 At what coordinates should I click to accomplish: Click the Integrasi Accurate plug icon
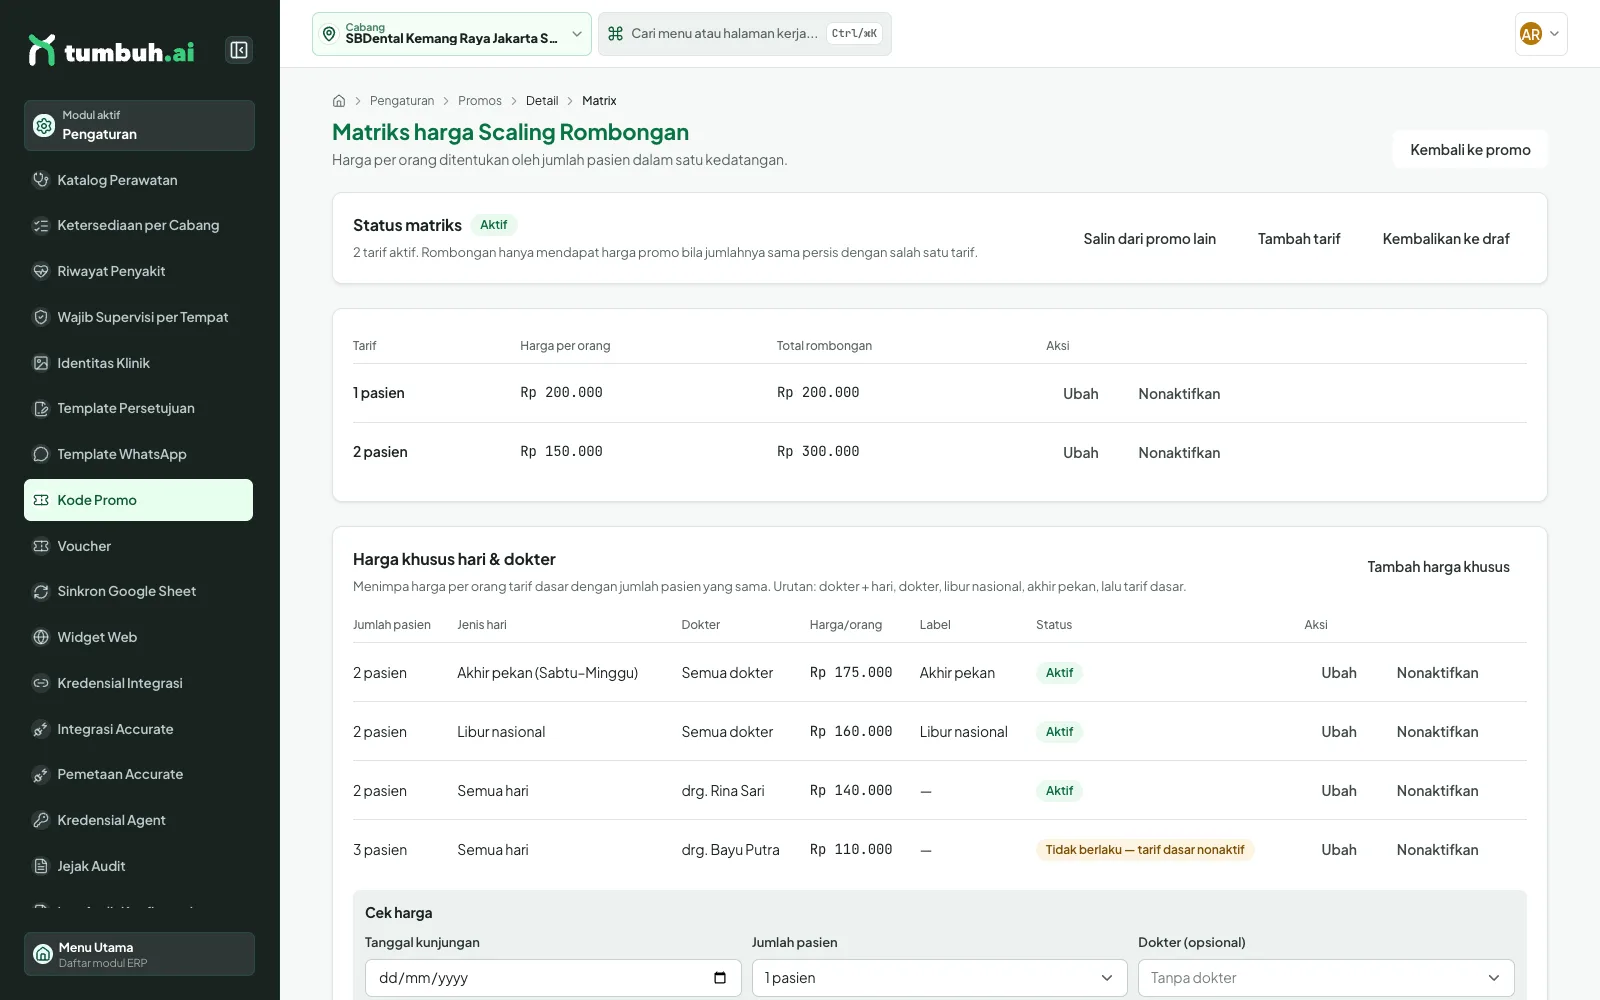41,729
